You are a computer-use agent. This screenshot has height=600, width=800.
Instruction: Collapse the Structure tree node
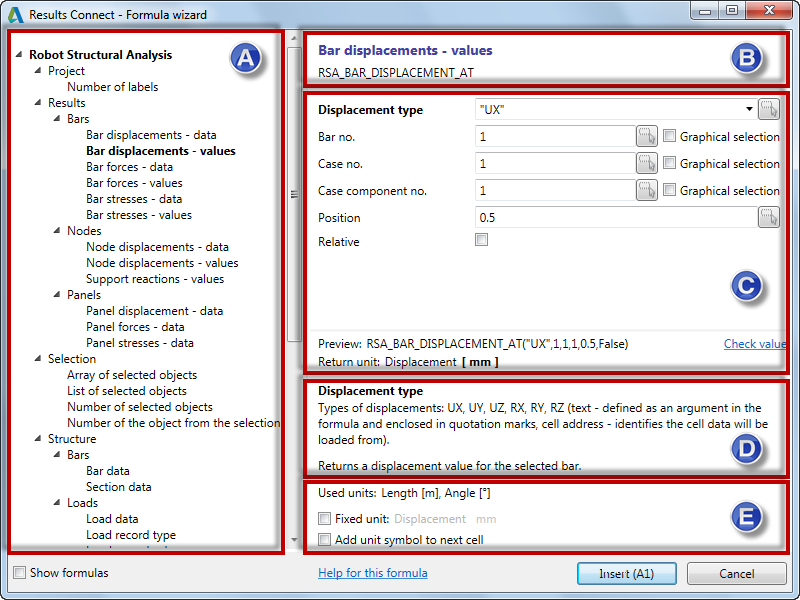[x=38, y=438]
